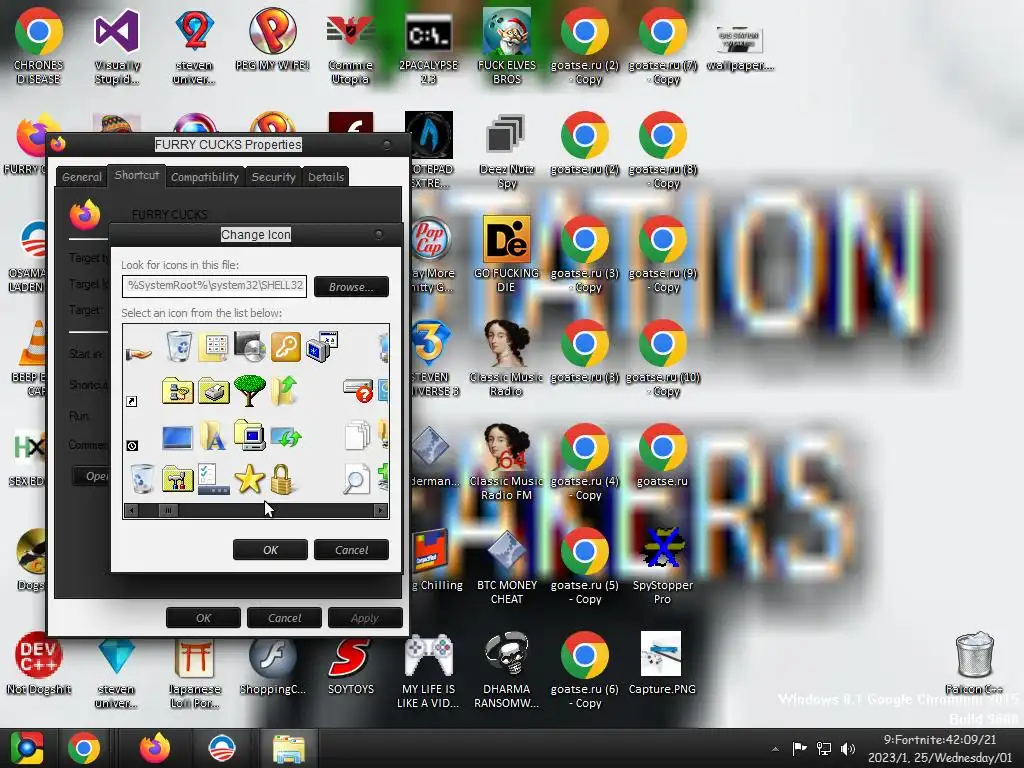This screenshot has width=1024, height=768.
Task: Select the folder with green up arrow icon
Action: (284, 391)
